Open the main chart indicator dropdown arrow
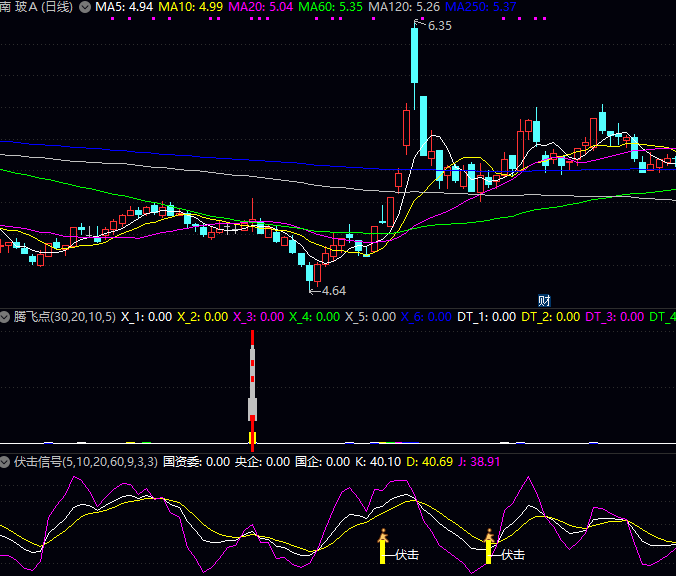 click(x=85, y=7)
